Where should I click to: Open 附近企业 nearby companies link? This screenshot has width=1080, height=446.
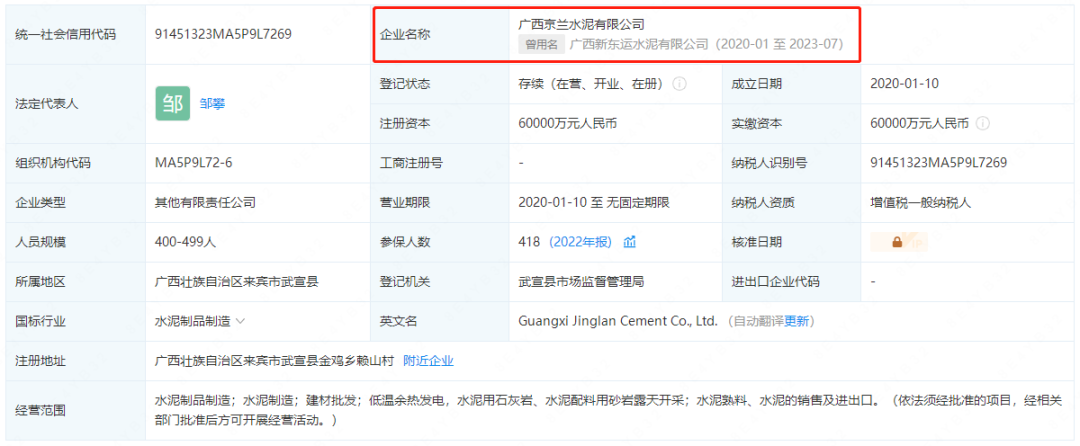pos(428,360)
